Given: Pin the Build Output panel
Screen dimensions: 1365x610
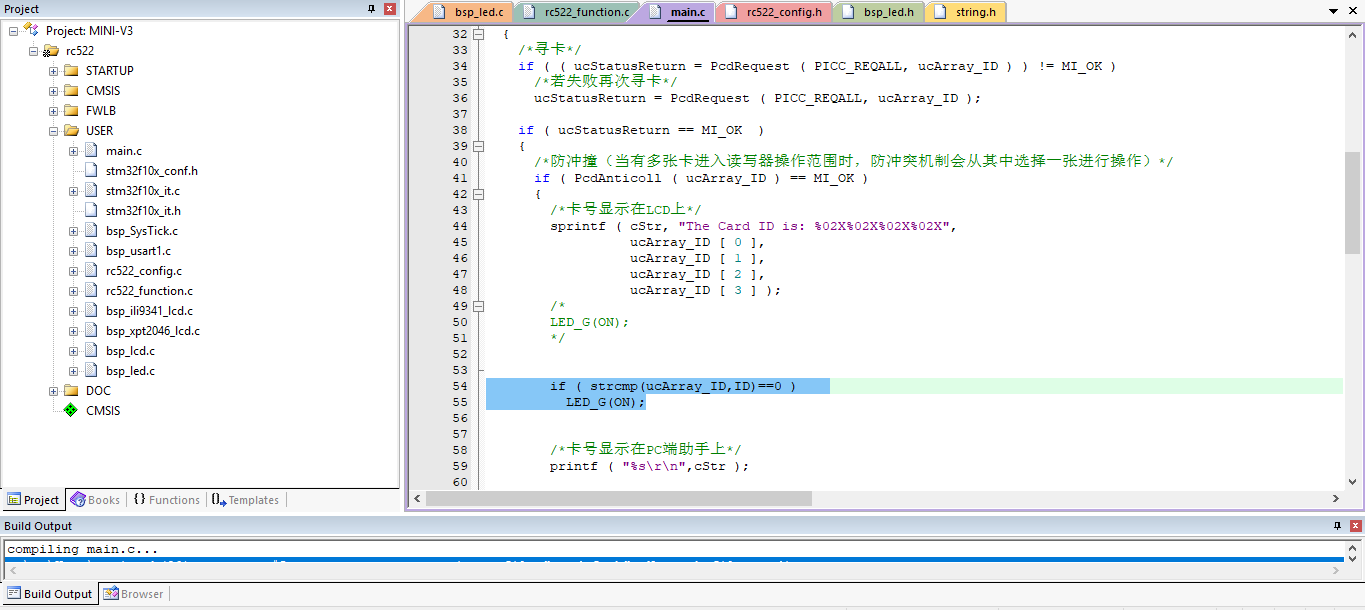Looking at the screenshot, I should click(1337, 526).
